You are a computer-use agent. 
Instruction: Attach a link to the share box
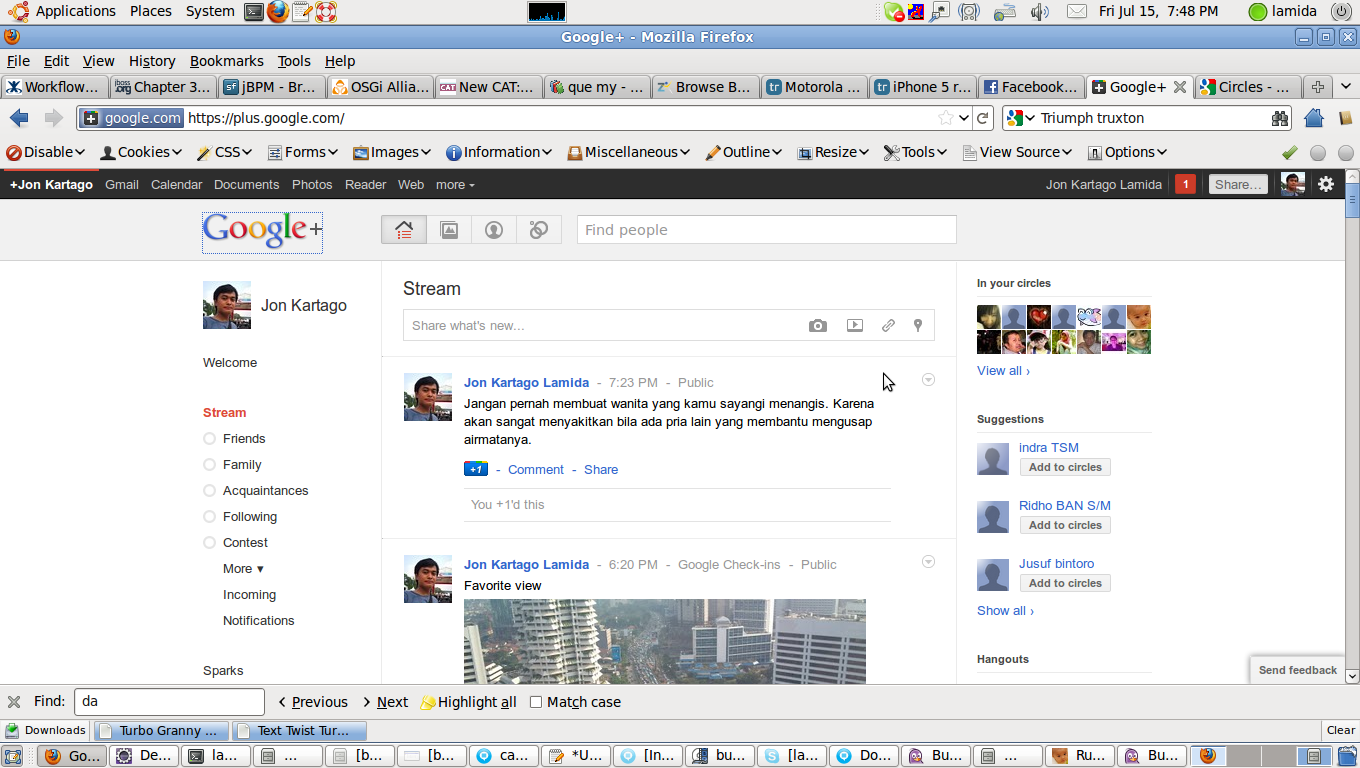pyautogui.click(x=887, y=325)
